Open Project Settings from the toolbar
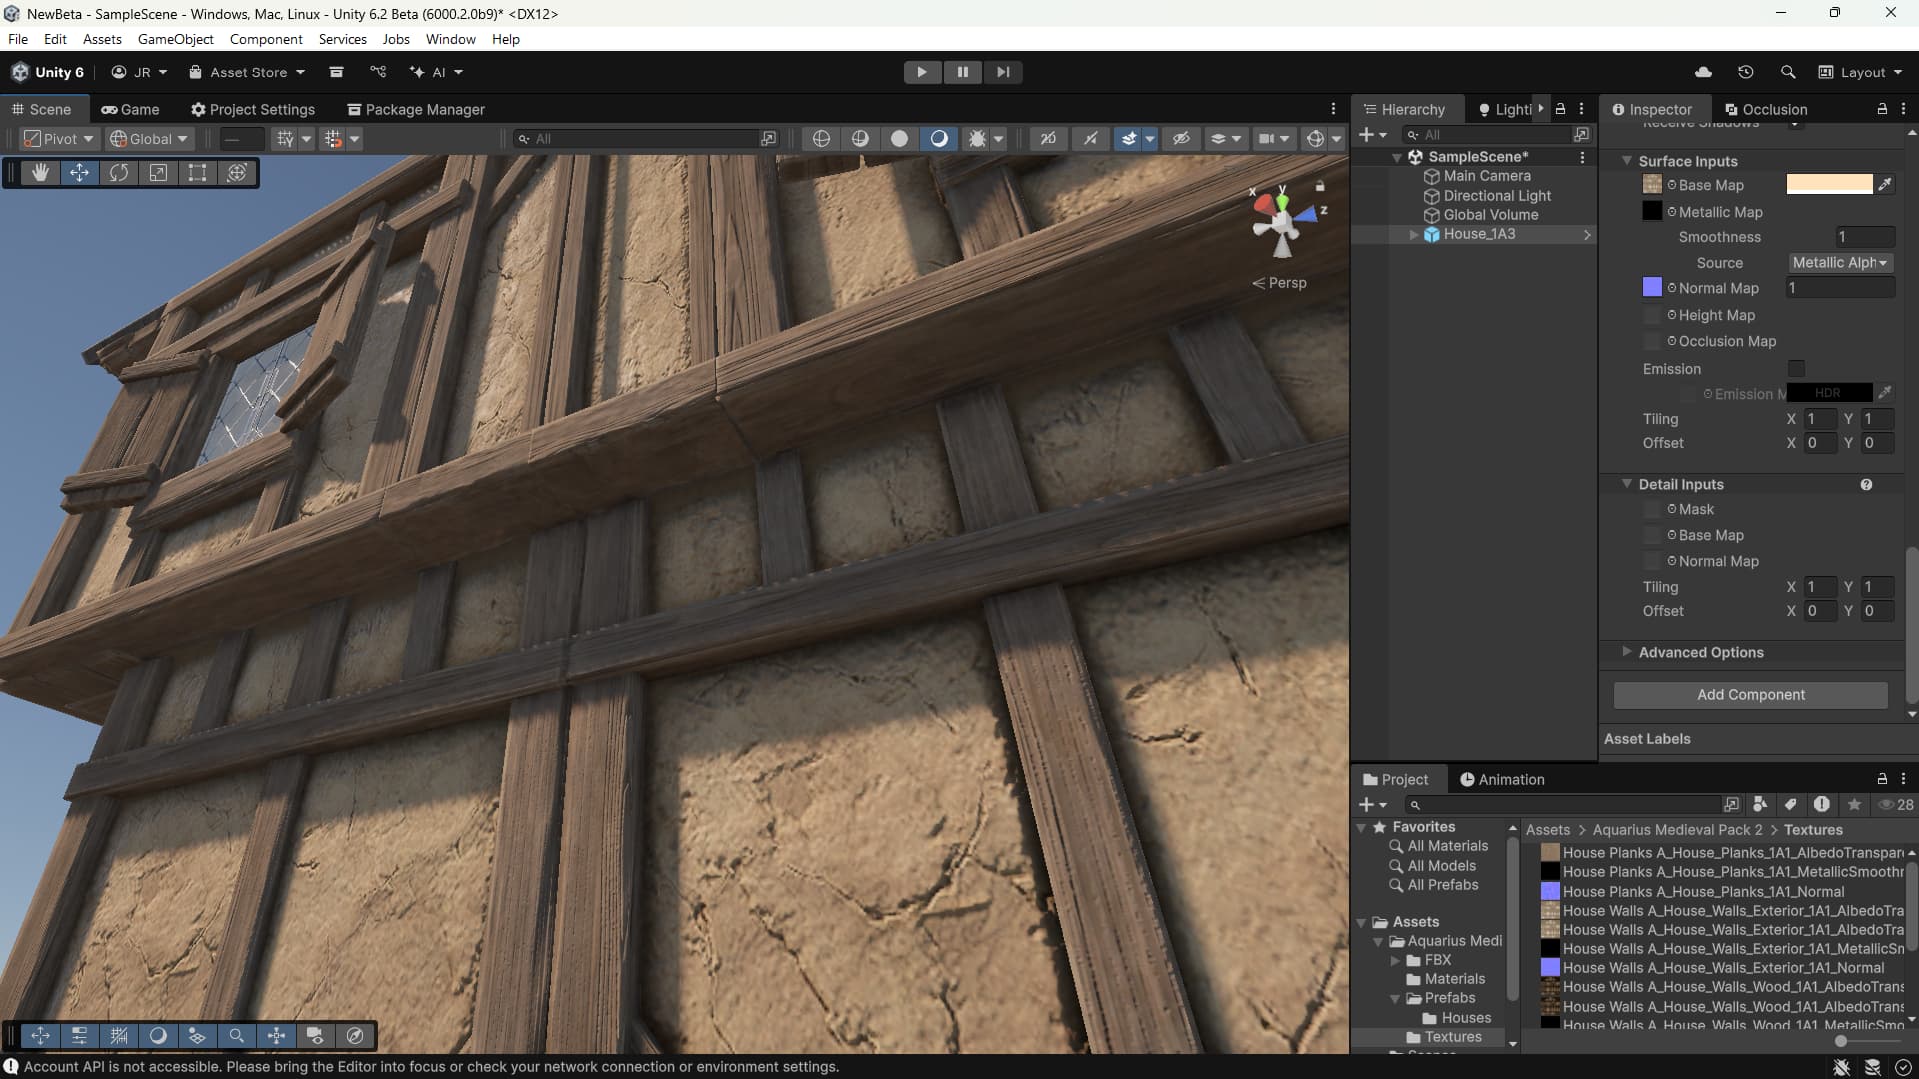Viewport: 1919px width, 1079px height. click(252, 109)
